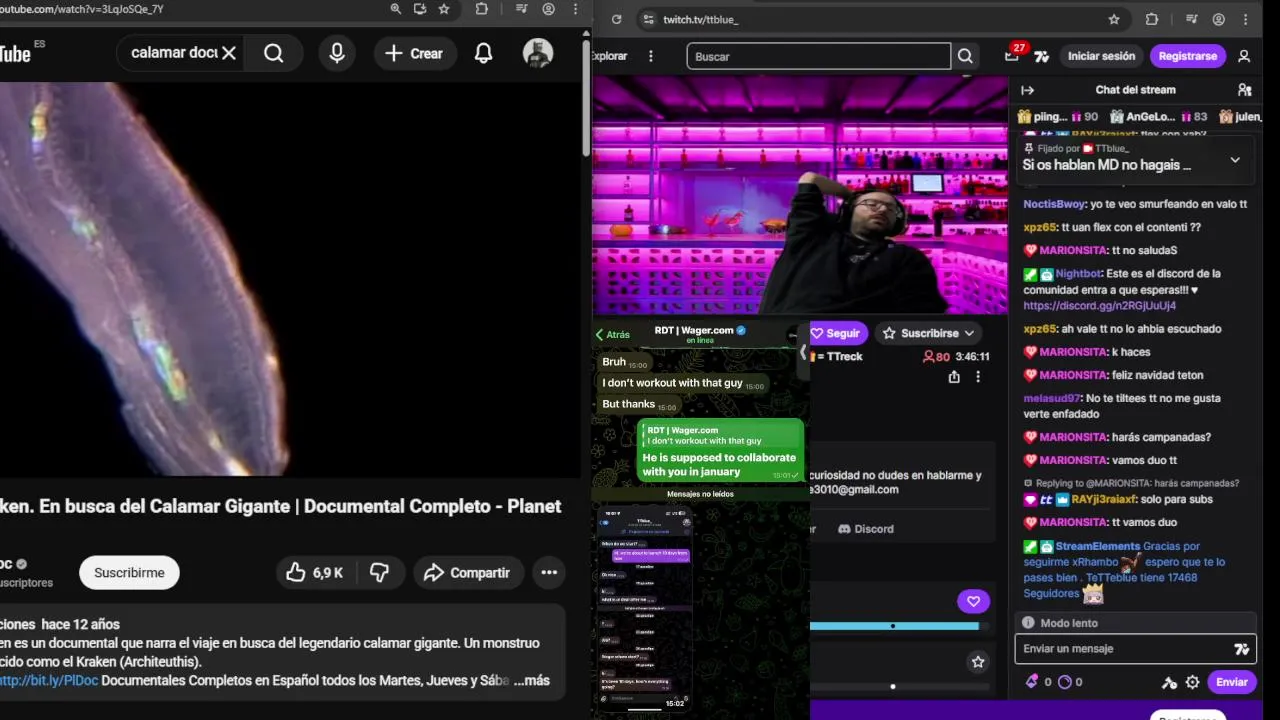This screenshot has height=720, width=1280.
Task: Open the discord.gg invite link in chat
Action: click(1099, 305)
